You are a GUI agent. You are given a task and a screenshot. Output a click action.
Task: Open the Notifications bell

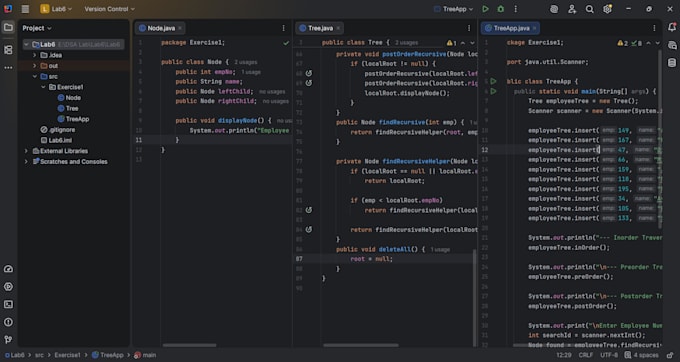672,27
